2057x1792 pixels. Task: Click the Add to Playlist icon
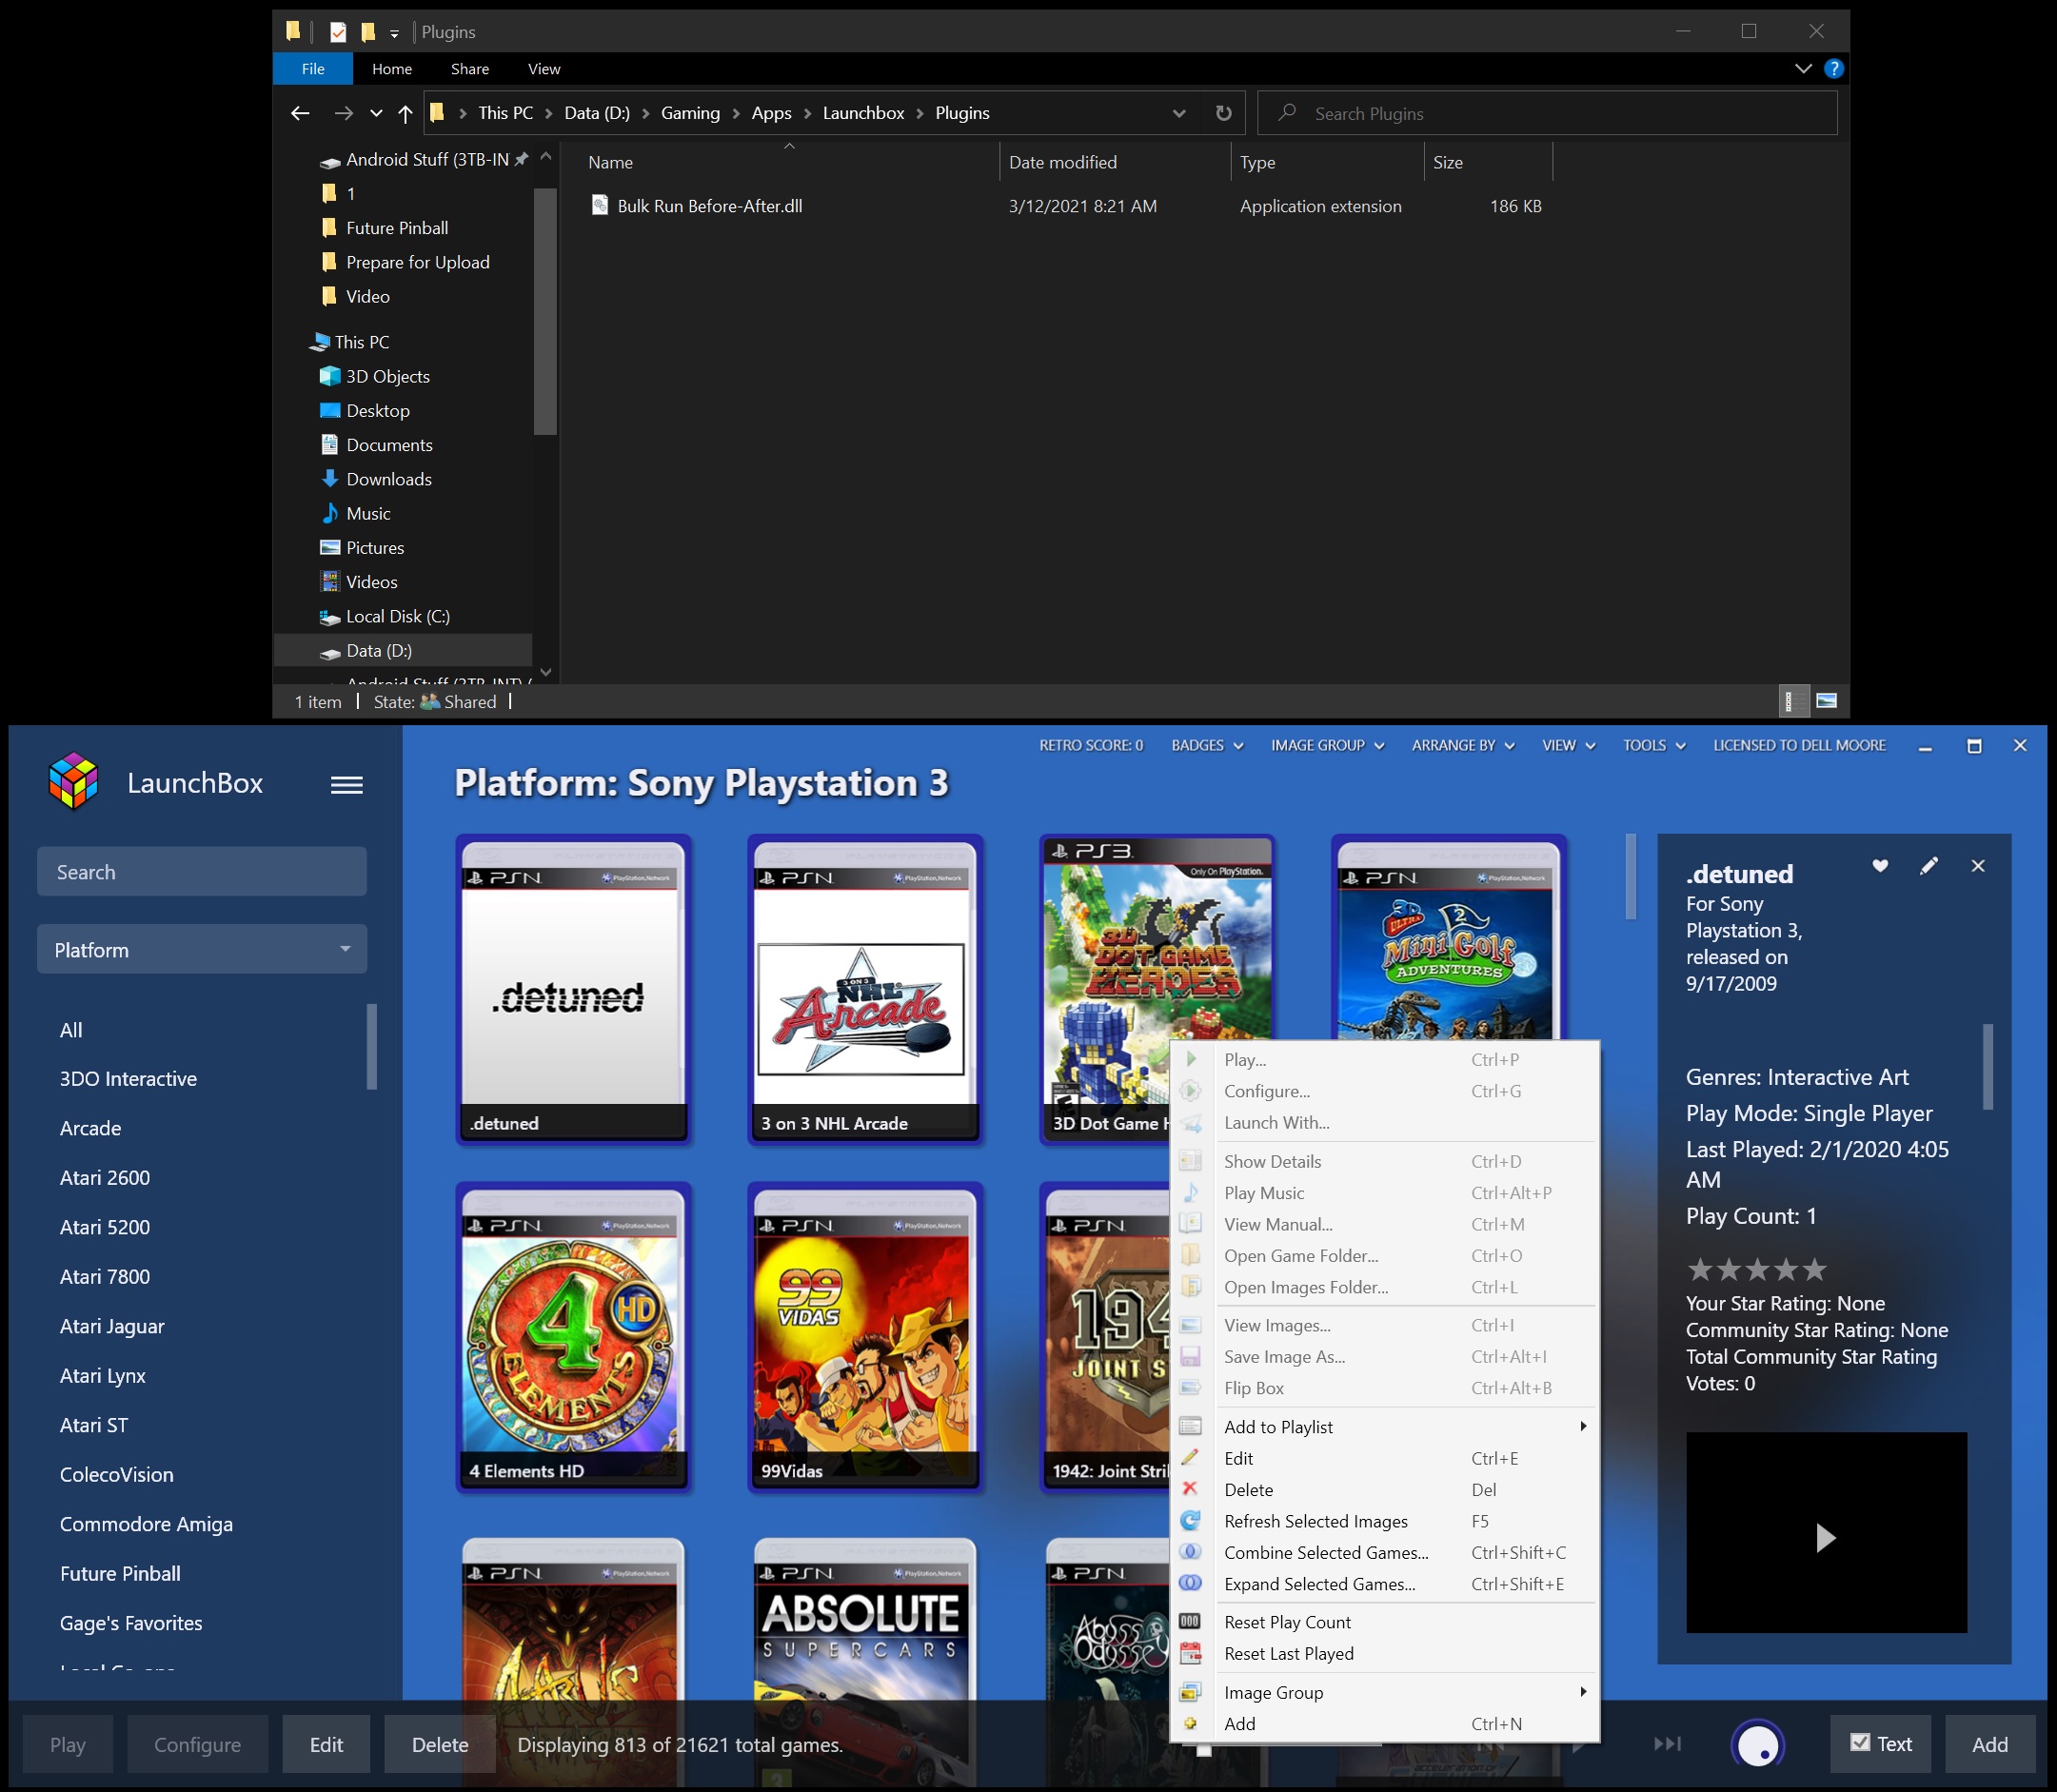click(x=1190, y=1426)
